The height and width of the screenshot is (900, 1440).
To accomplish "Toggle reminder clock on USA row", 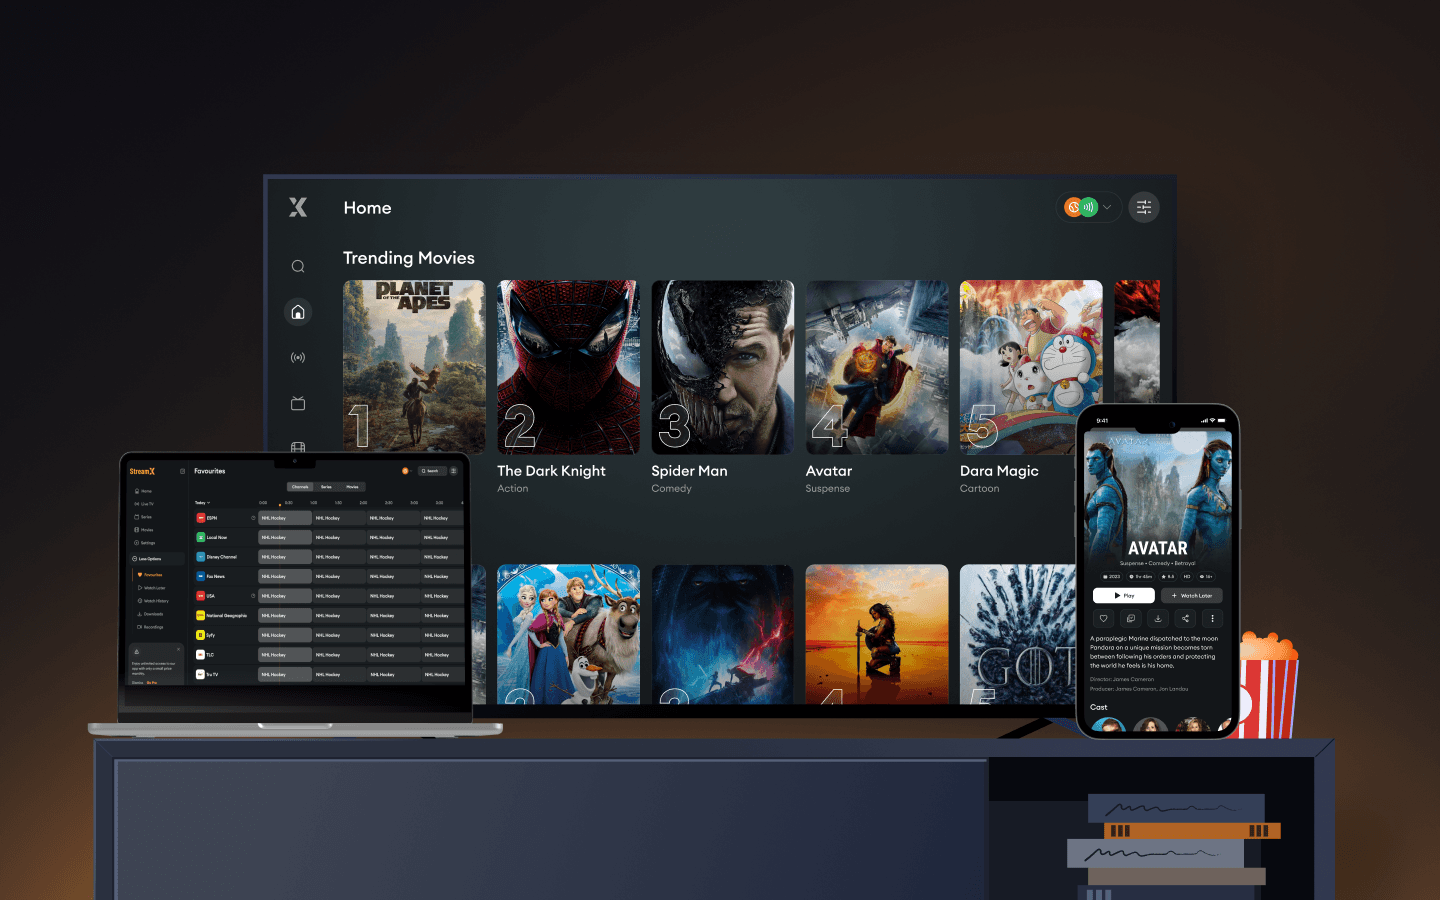I will (253, 596).
